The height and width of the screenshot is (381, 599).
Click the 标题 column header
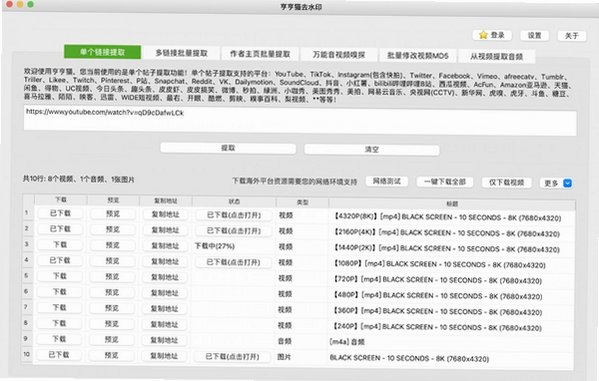click(x=452, y=204)
